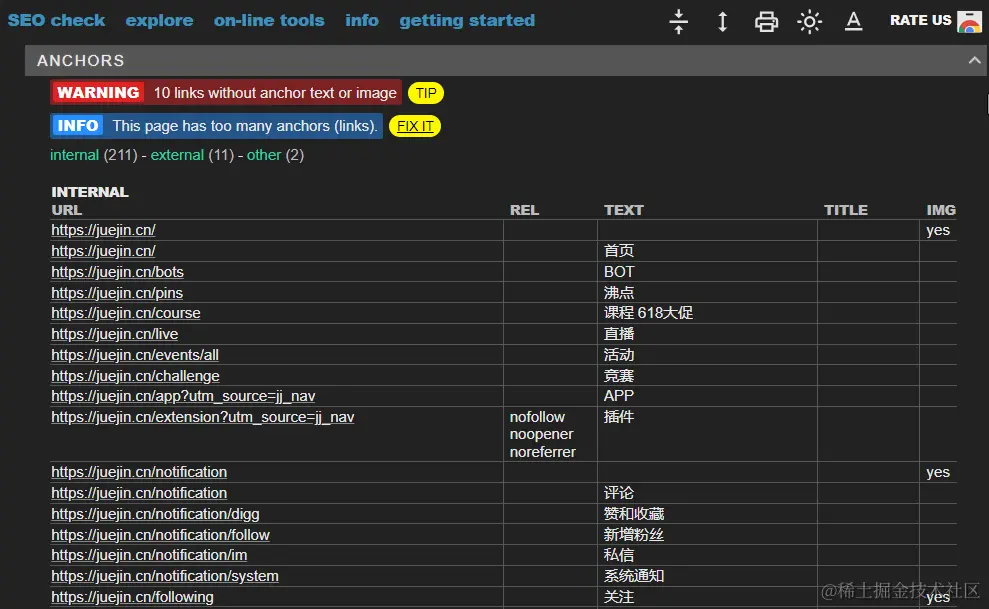Open the juejin.cn/notification link in the 评论 row
The height and width of the screenshot is (609, 989).
(x=139, y=493)
